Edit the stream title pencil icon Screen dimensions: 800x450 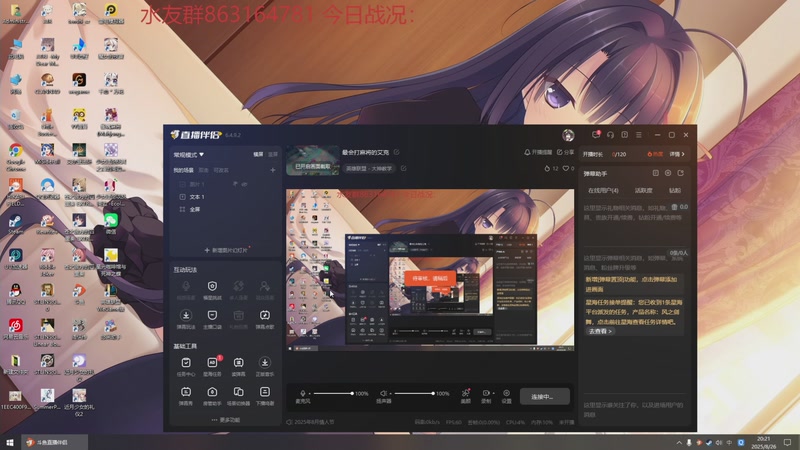coord(396,152)
